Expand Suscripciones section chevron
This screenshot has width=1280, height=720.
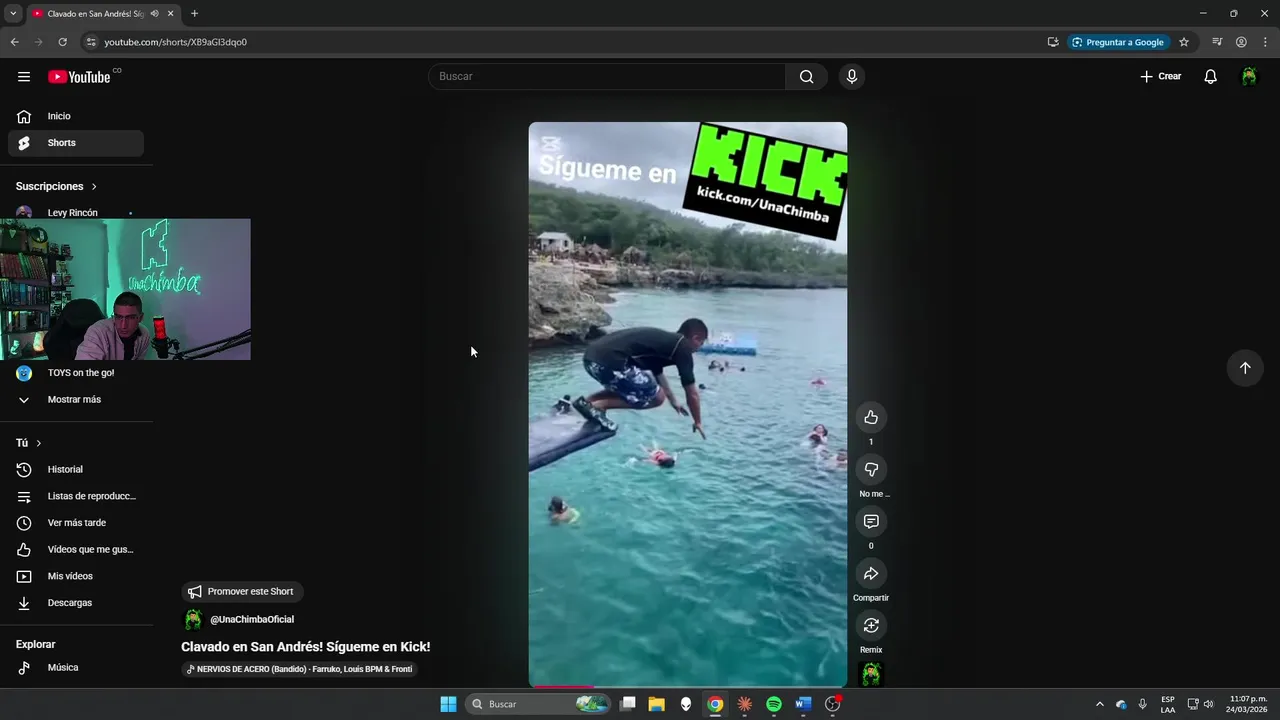point(95,186)
